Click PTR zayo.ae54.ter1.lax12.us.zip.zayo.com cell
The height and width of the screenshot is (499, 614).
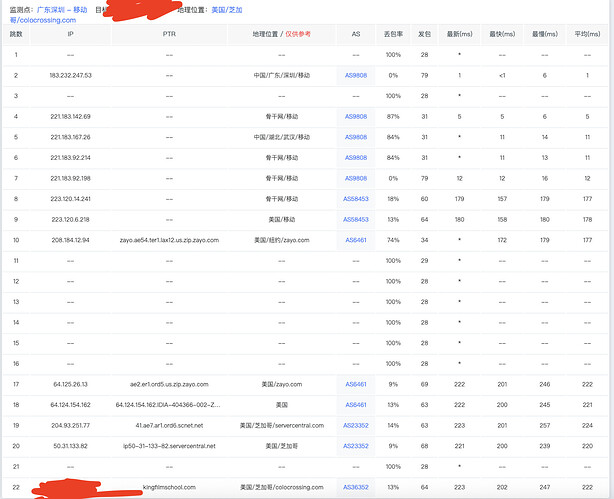point(169,240)
